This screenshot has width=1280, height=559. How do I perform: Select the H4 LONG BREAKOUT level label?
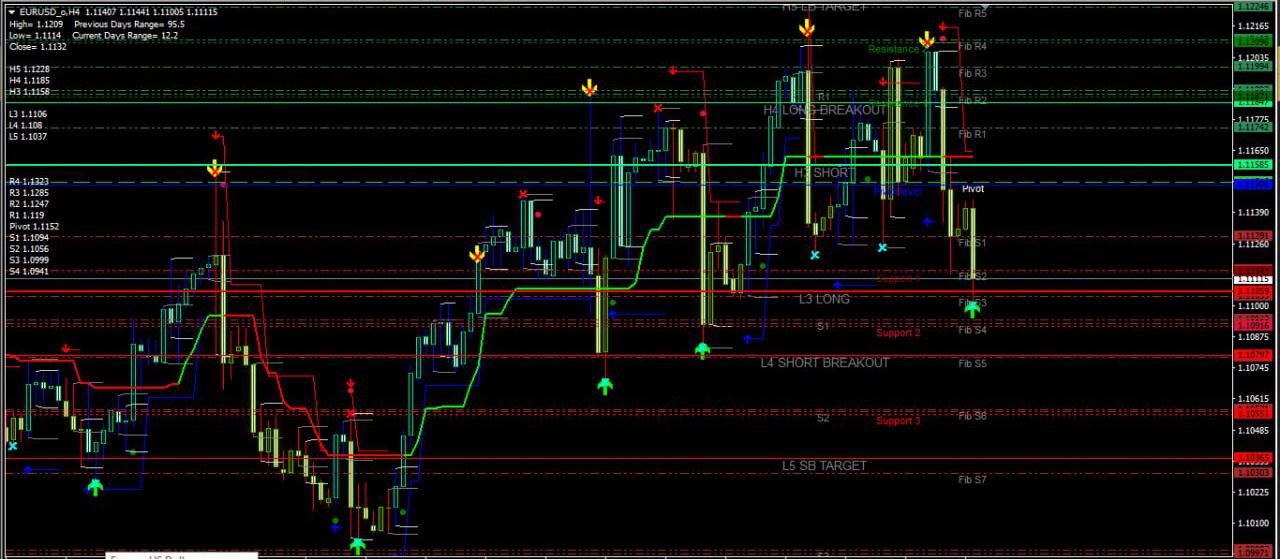(825, 110)
